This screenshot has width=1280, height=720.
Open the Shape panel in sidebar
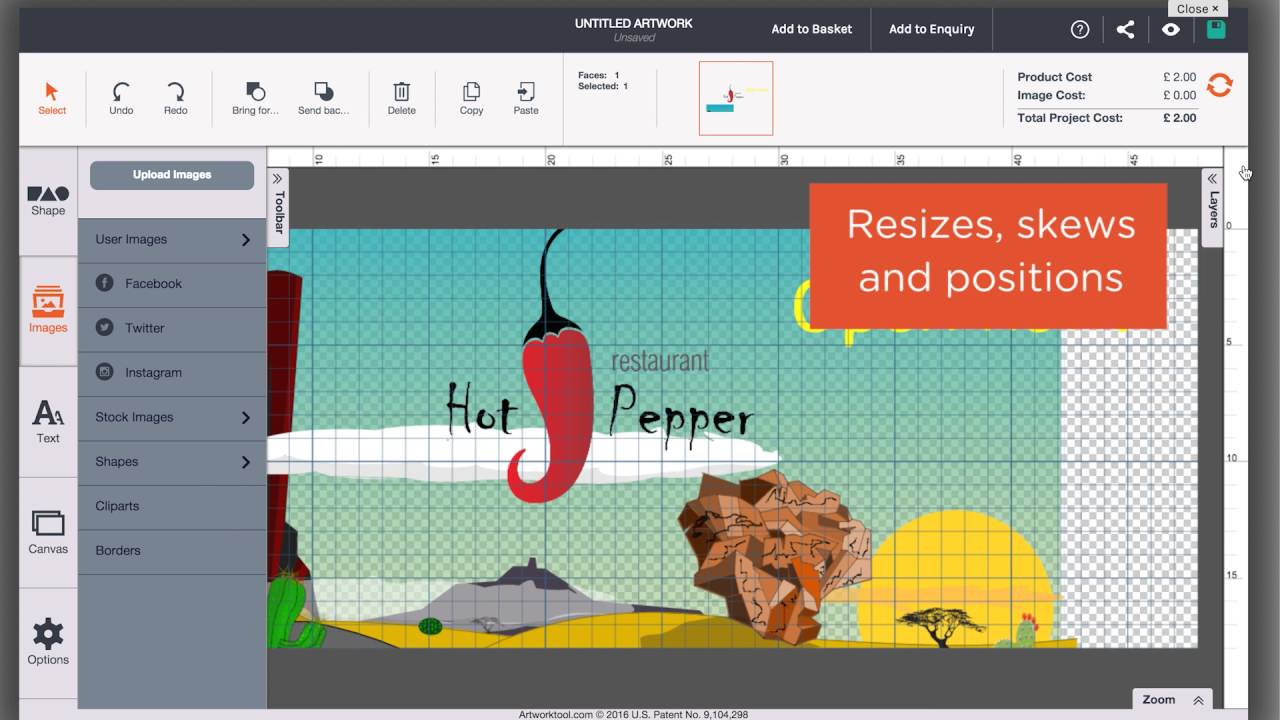click(x=48, y=200)
